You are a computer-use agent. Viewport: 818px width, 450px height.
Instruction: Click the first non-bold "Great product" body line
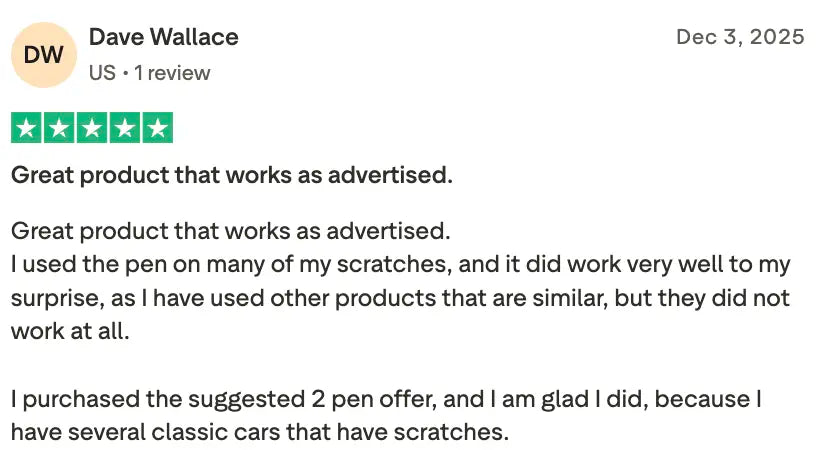[231, 232]
